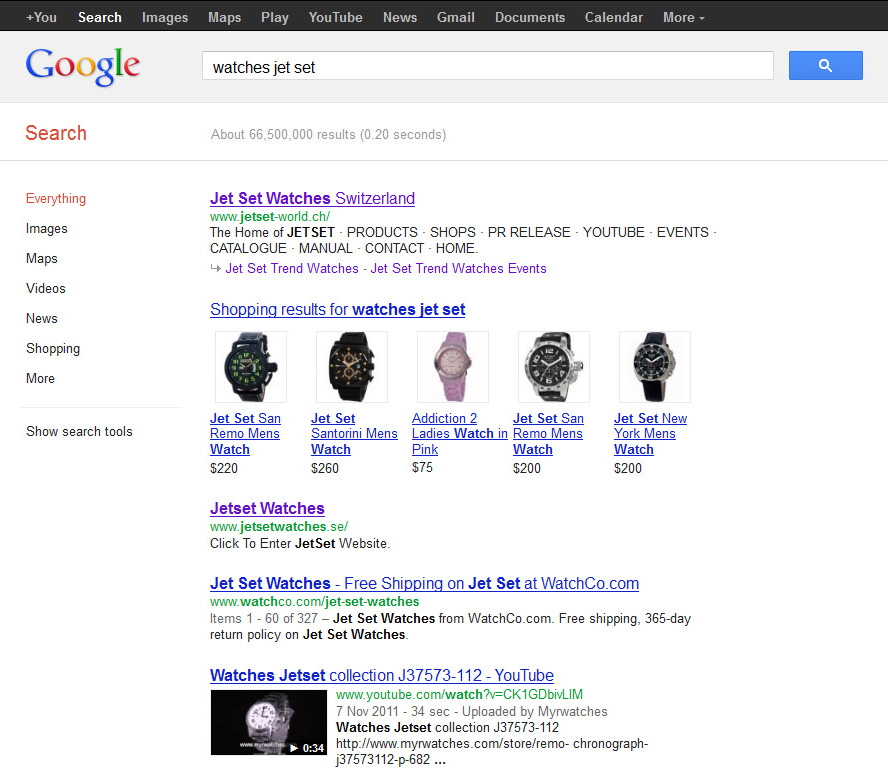Image resolution: width=888 pixels, height=768 pixels.
Task: Filter results by Videos in sidebar
Action: pyautogui.click(x=45, y=288)
